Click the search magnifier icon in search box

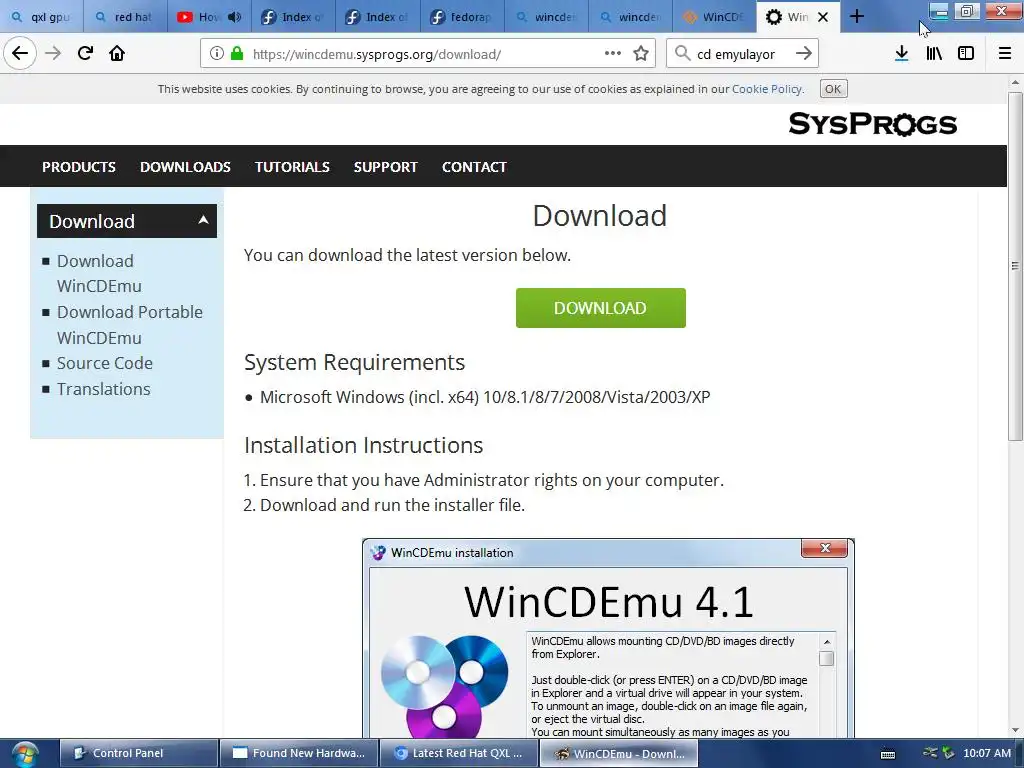[x=682, y=54]
